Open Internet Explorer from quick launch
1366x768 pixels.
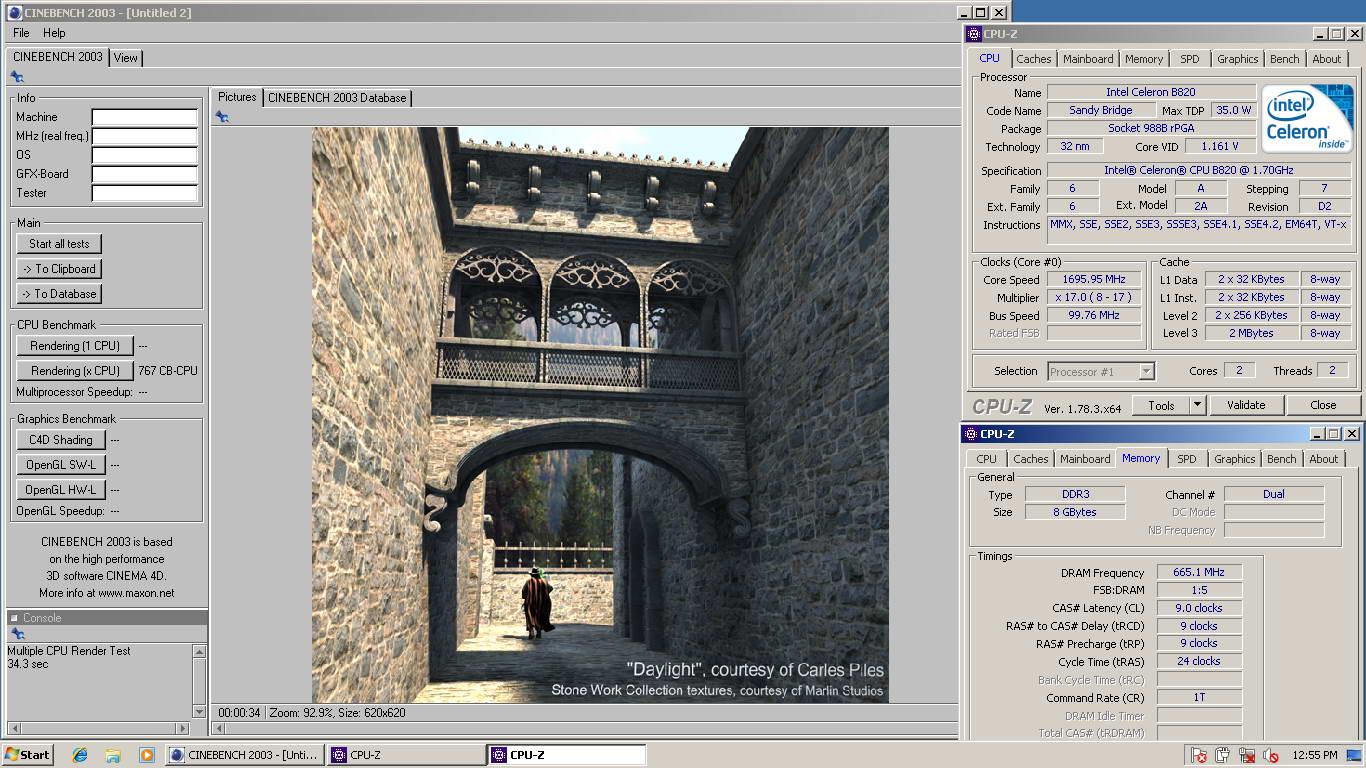(80, 755)
